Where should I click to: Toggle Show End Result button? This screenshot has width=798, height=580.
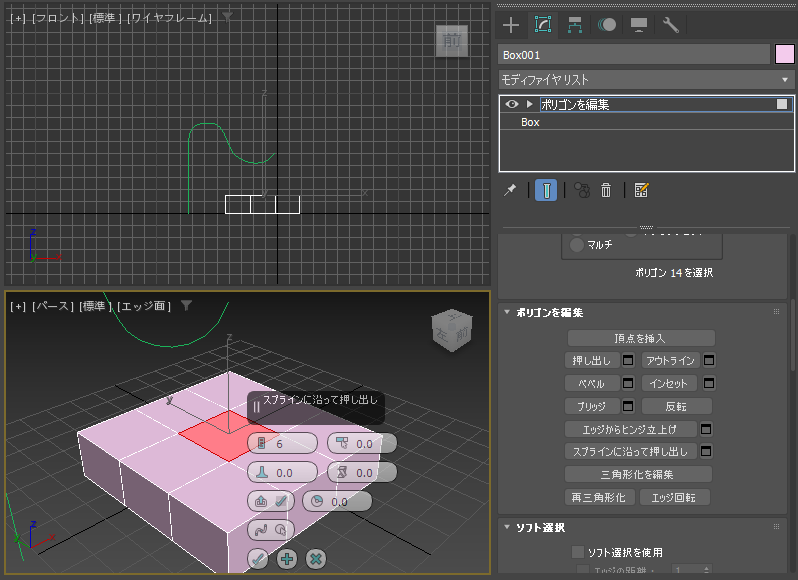coord(546,190)
